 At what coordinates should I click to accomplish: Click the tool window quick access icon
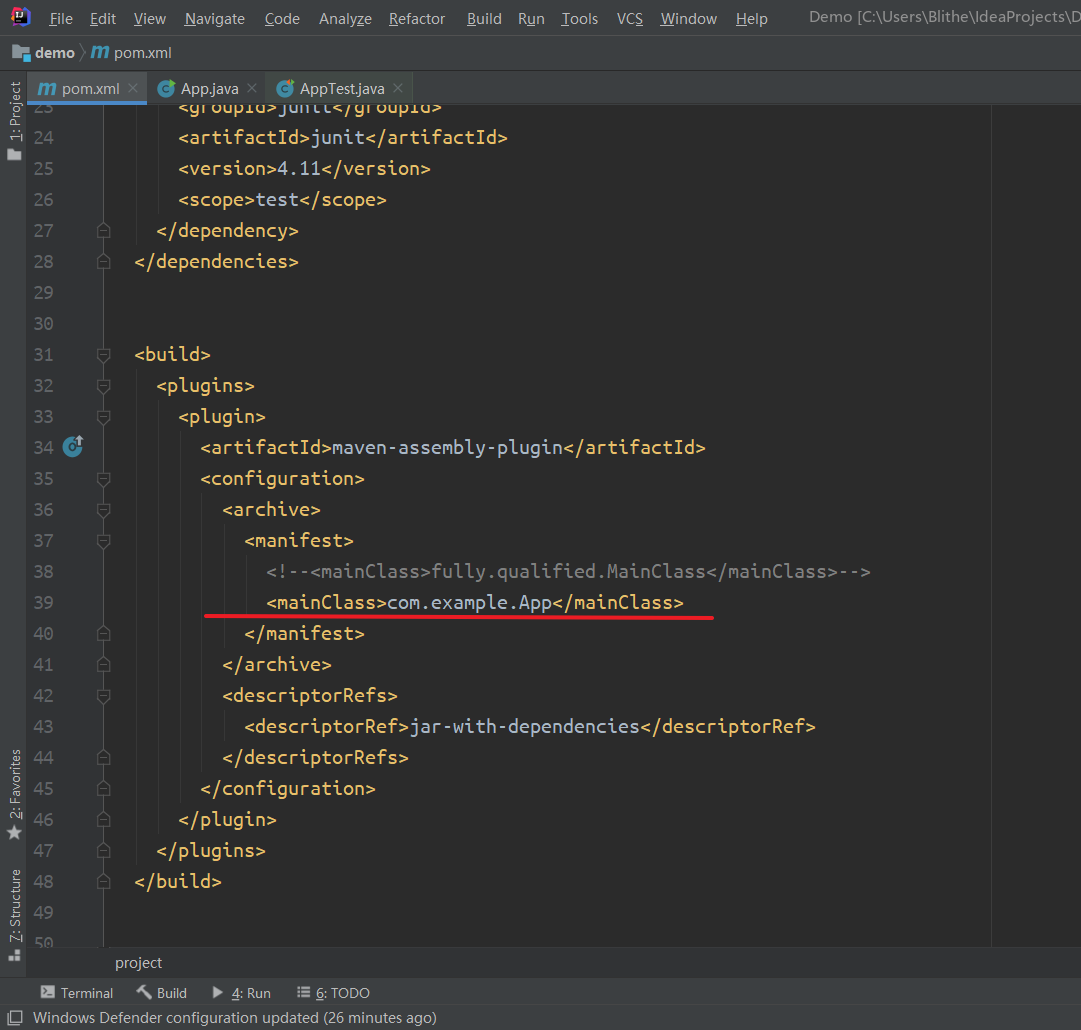15,1018
